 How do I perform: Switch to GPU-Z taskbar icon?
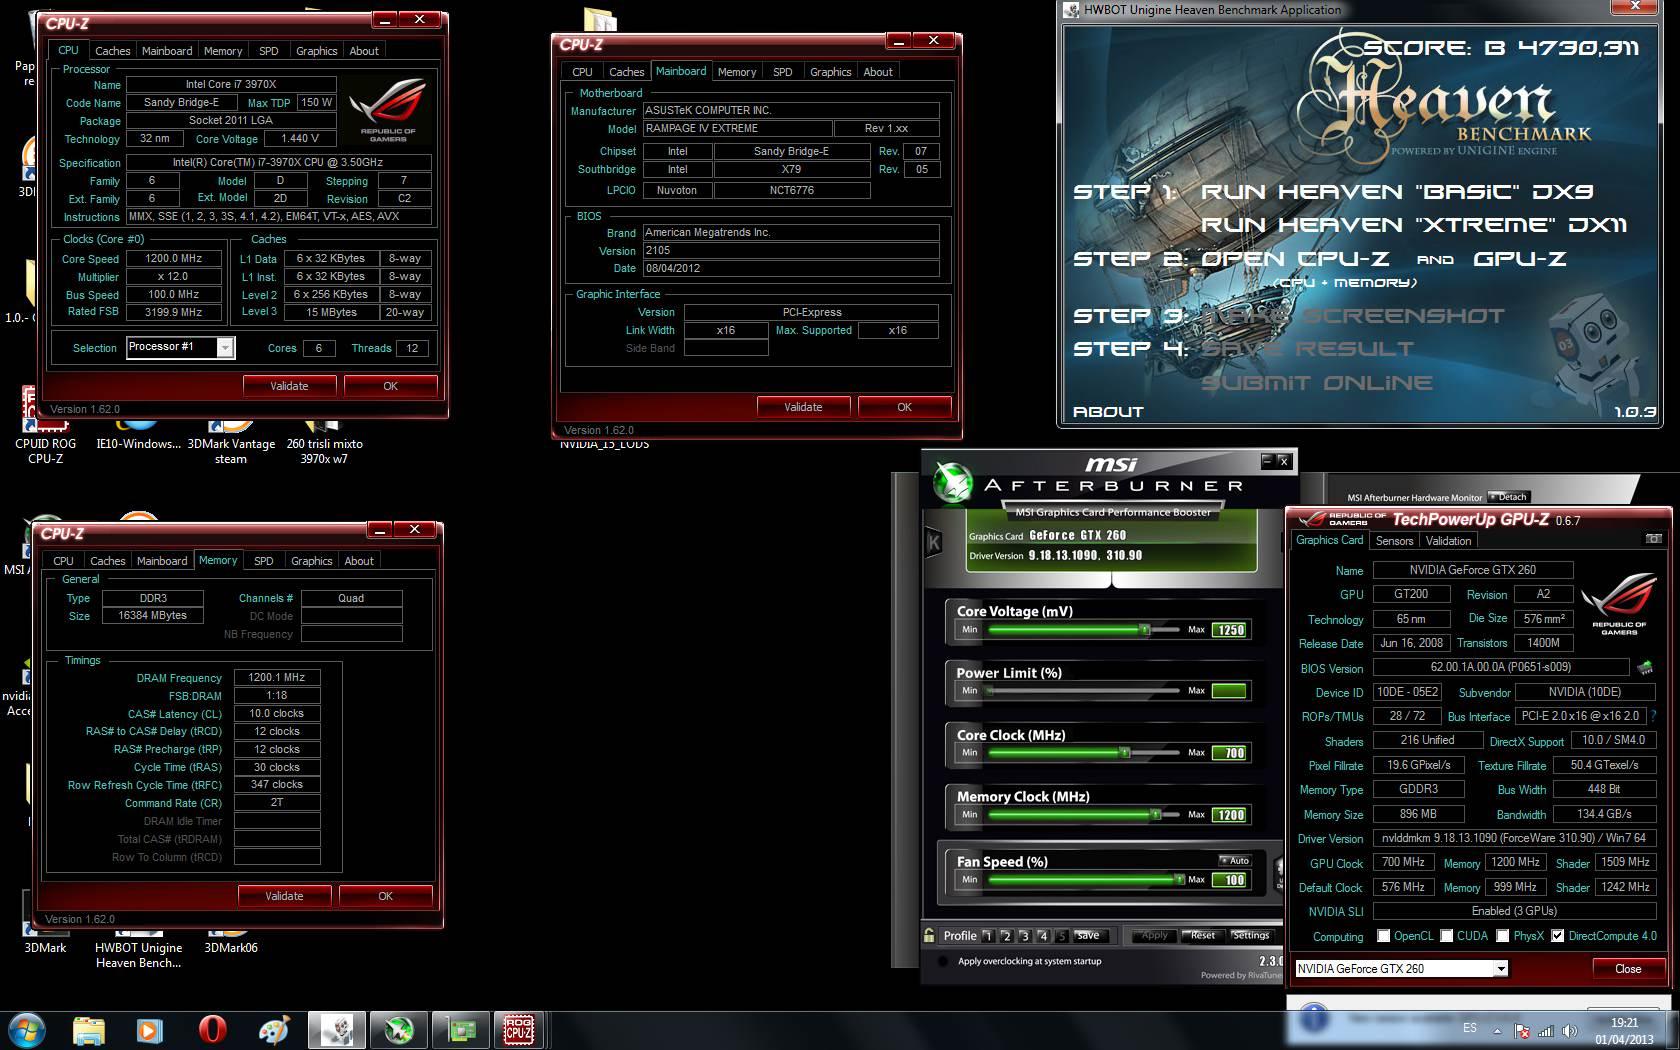coord(460,1030)
